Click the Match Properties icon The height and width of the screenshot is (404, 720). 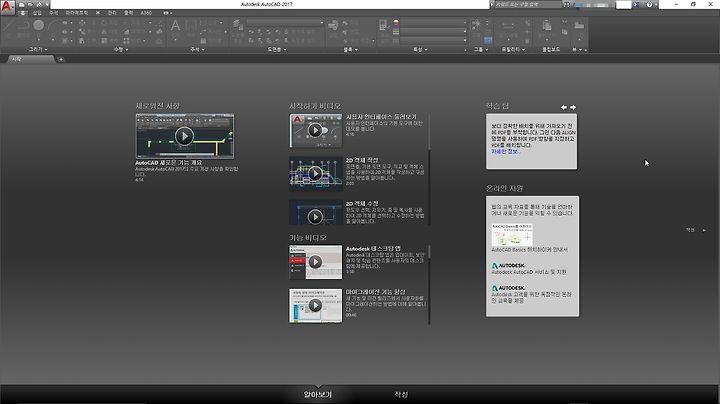point(383,25)
